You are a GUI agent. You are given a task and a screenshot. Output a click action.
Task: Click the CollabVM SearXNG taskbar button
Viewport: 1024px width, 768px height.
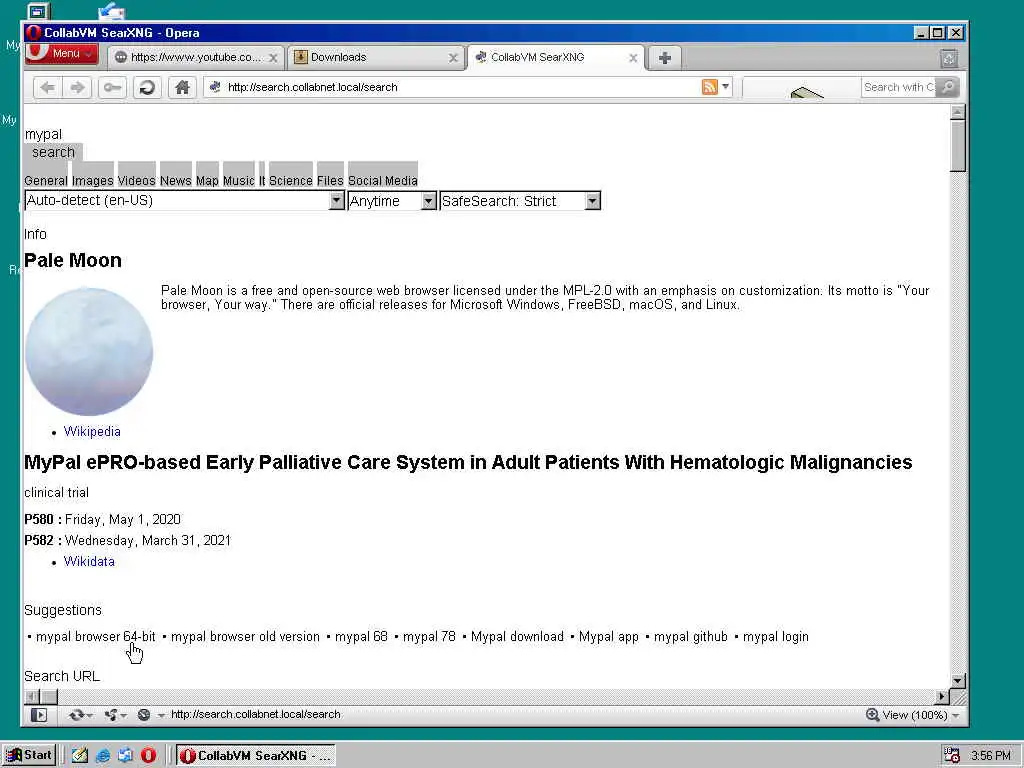[x=256, y=756]
